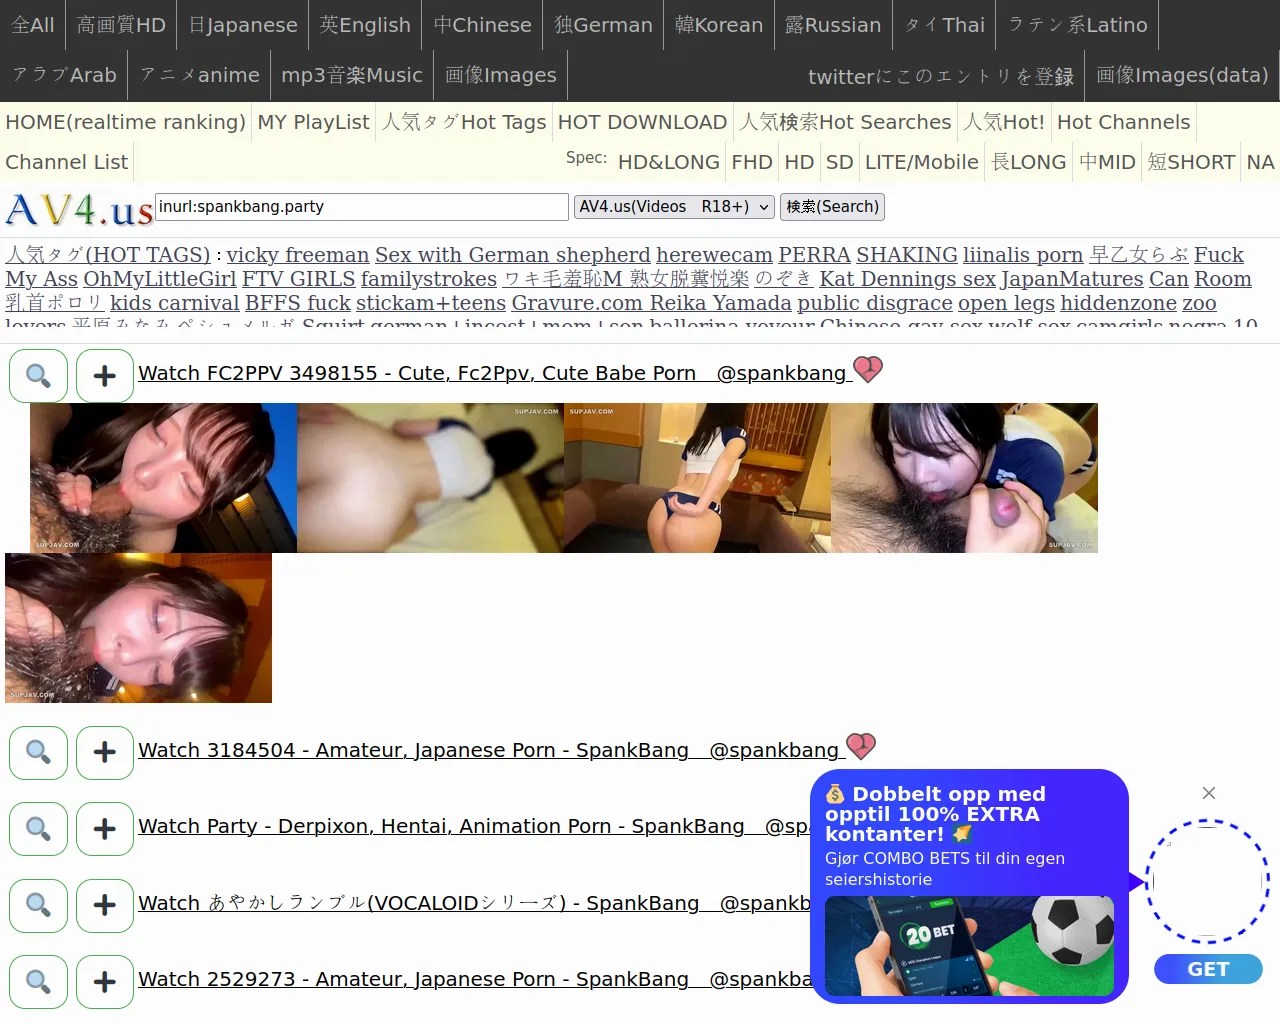Click the magnifier icon beside Watch 3184504
This screenshot has width=1280, height=1024.
(x=38, y=753)
